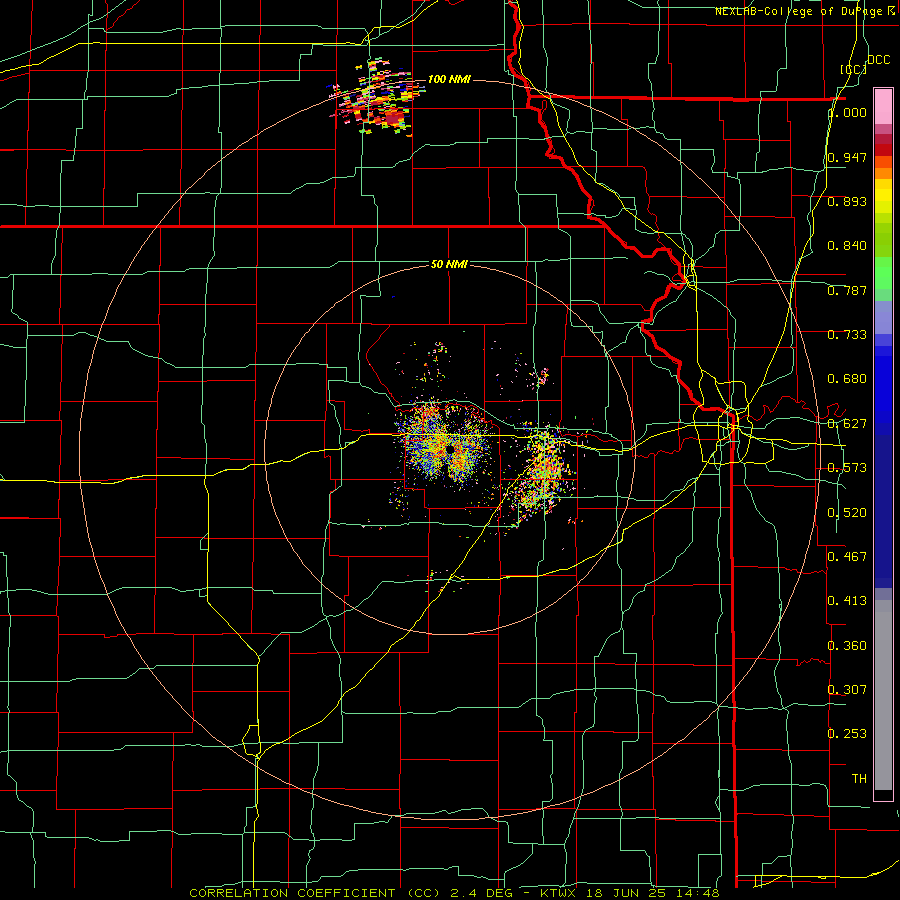Click the 0.733 scale value
Image resolution: width=900 pixels, height=900 pixels.
pyautogui.click(x=847, y=335)
